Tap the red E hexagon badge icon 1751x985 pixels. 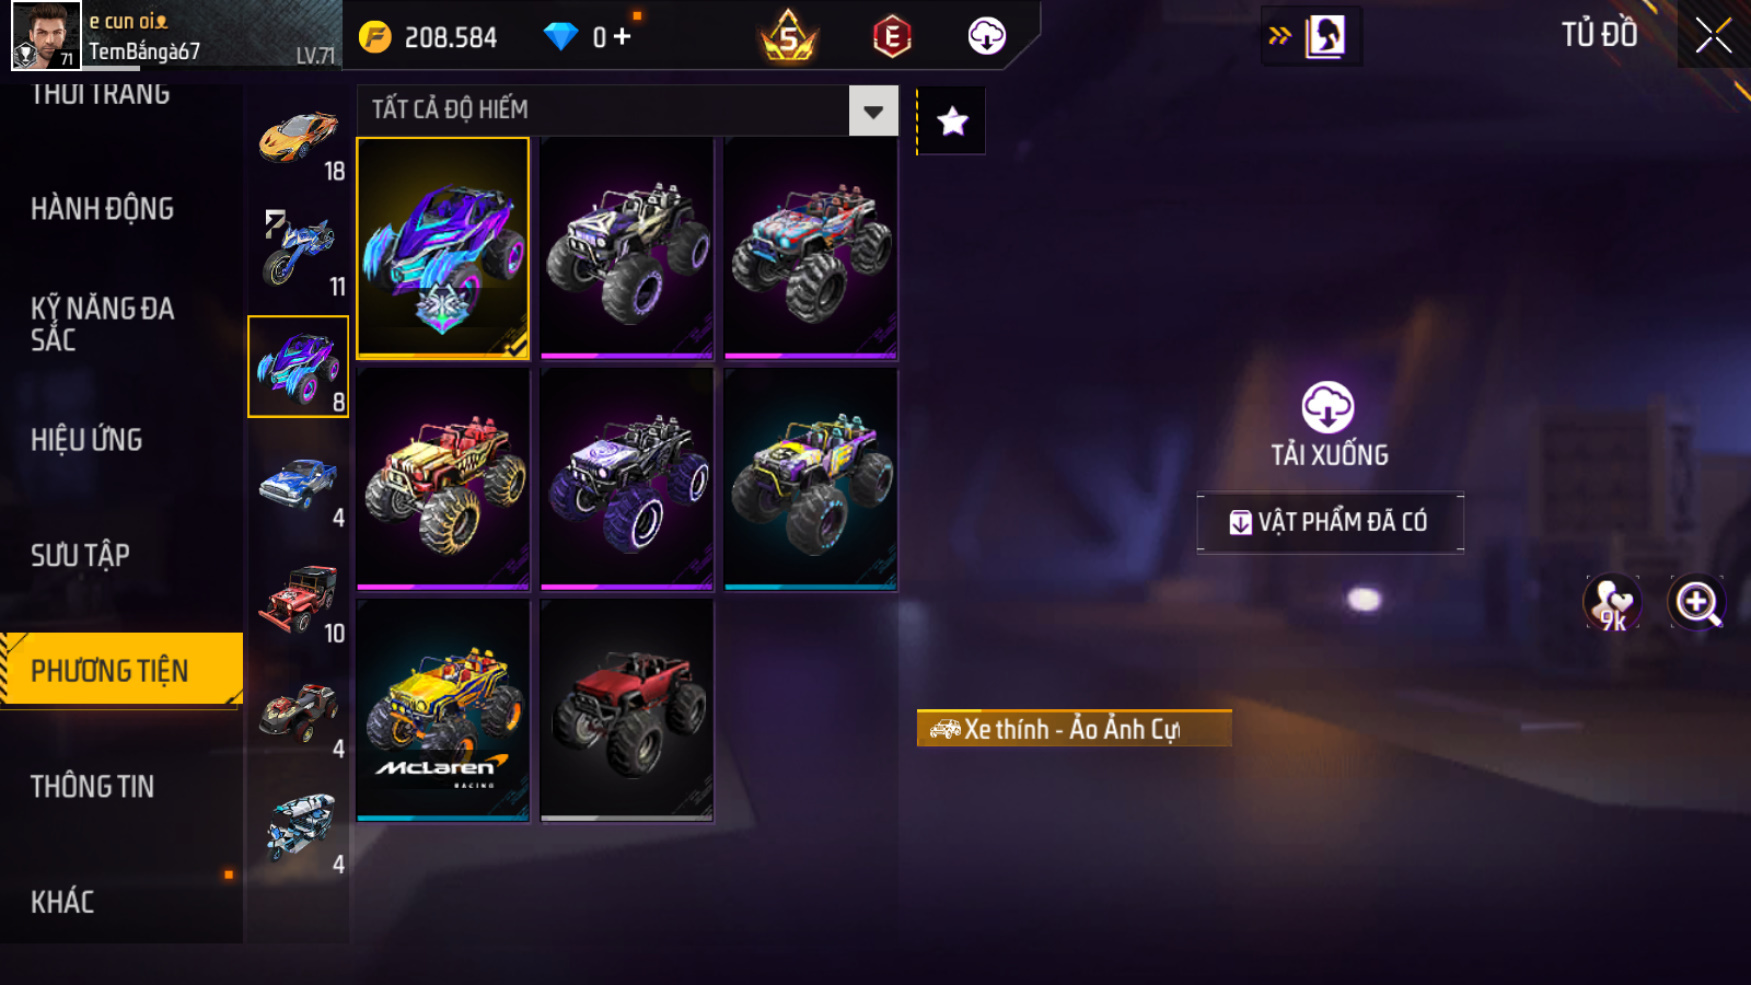tap(892, 37)
